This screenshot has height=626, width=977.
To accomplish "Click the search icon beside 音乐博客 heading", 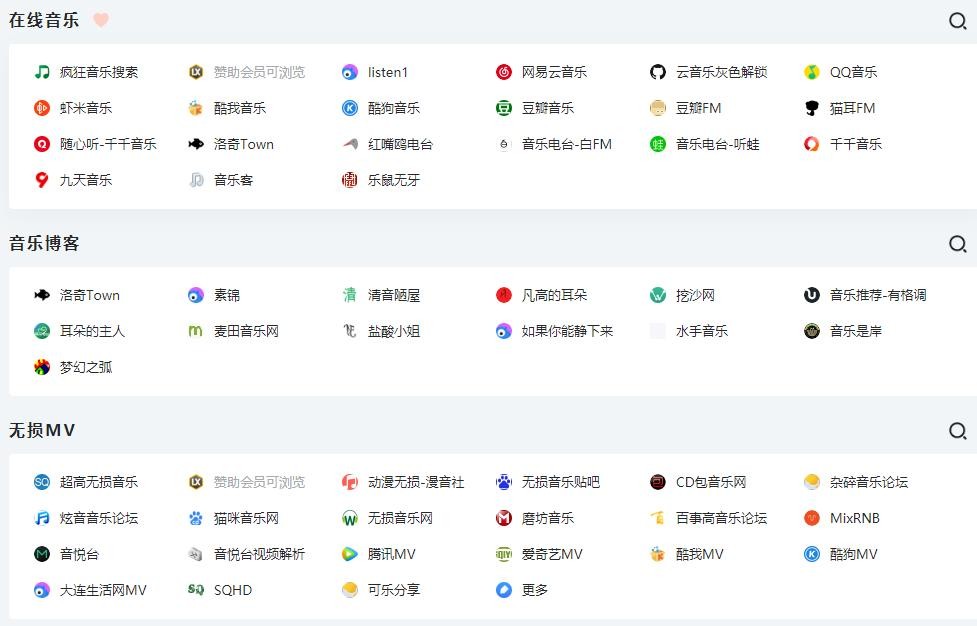I will pos(957,244).
